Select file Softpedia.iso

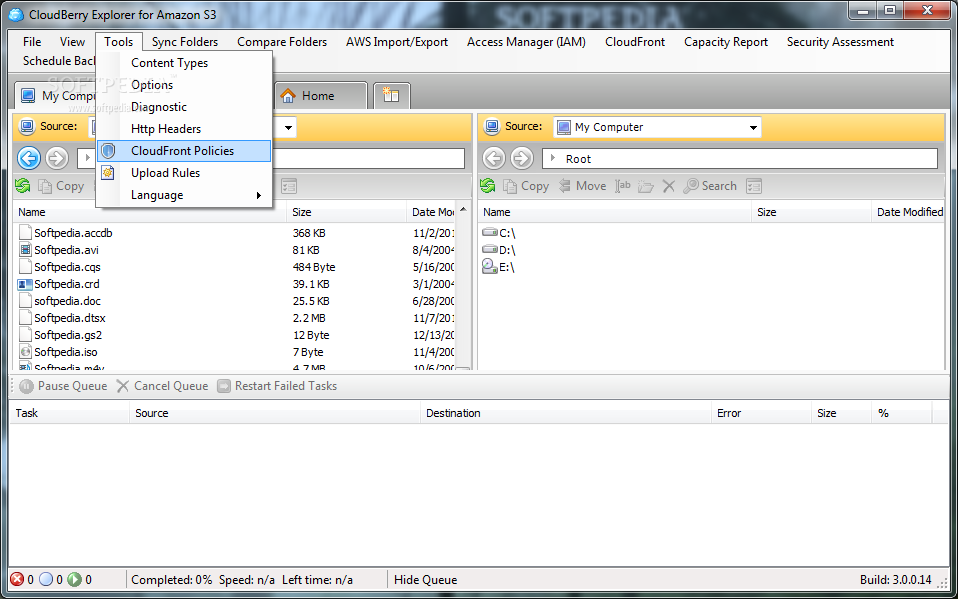coord(65,353)
